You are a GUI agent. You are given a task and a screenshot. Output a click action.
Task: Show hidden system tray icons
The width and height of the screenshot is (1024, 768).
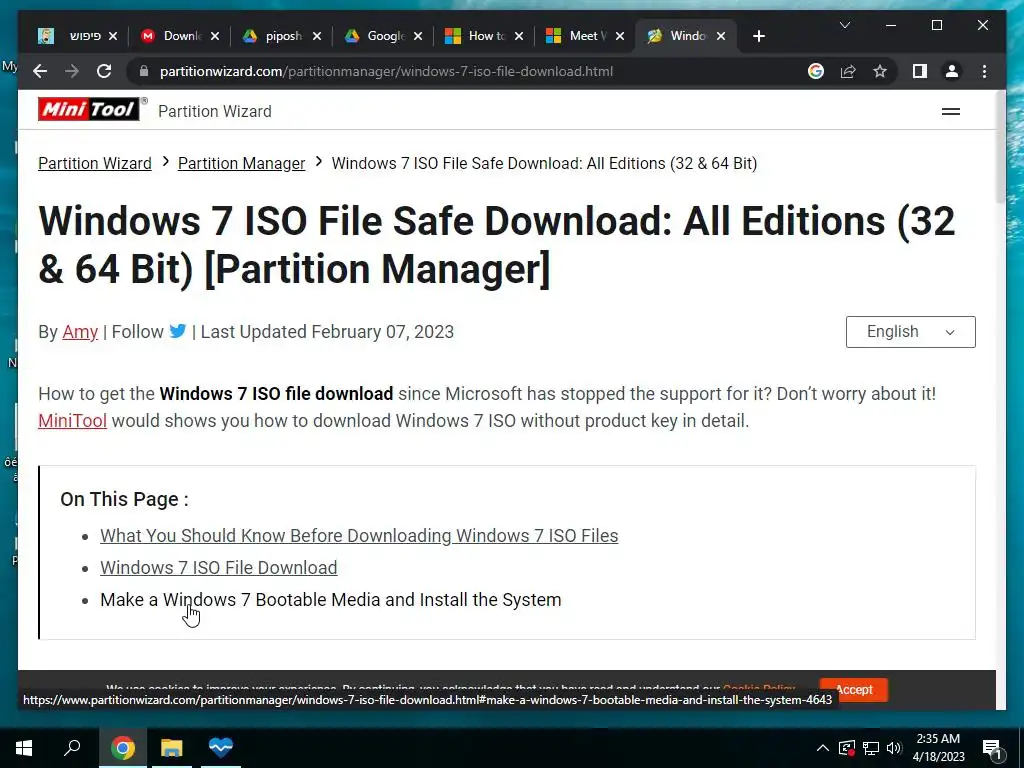[x=823, y=748]
